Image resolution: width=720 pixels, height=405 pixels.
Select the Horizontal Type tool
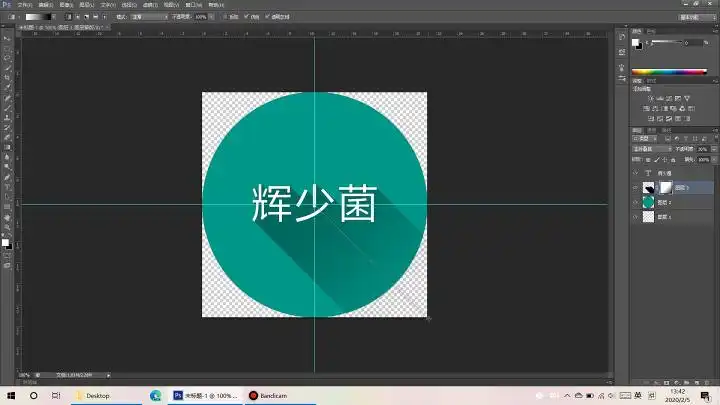coord(7,187)
